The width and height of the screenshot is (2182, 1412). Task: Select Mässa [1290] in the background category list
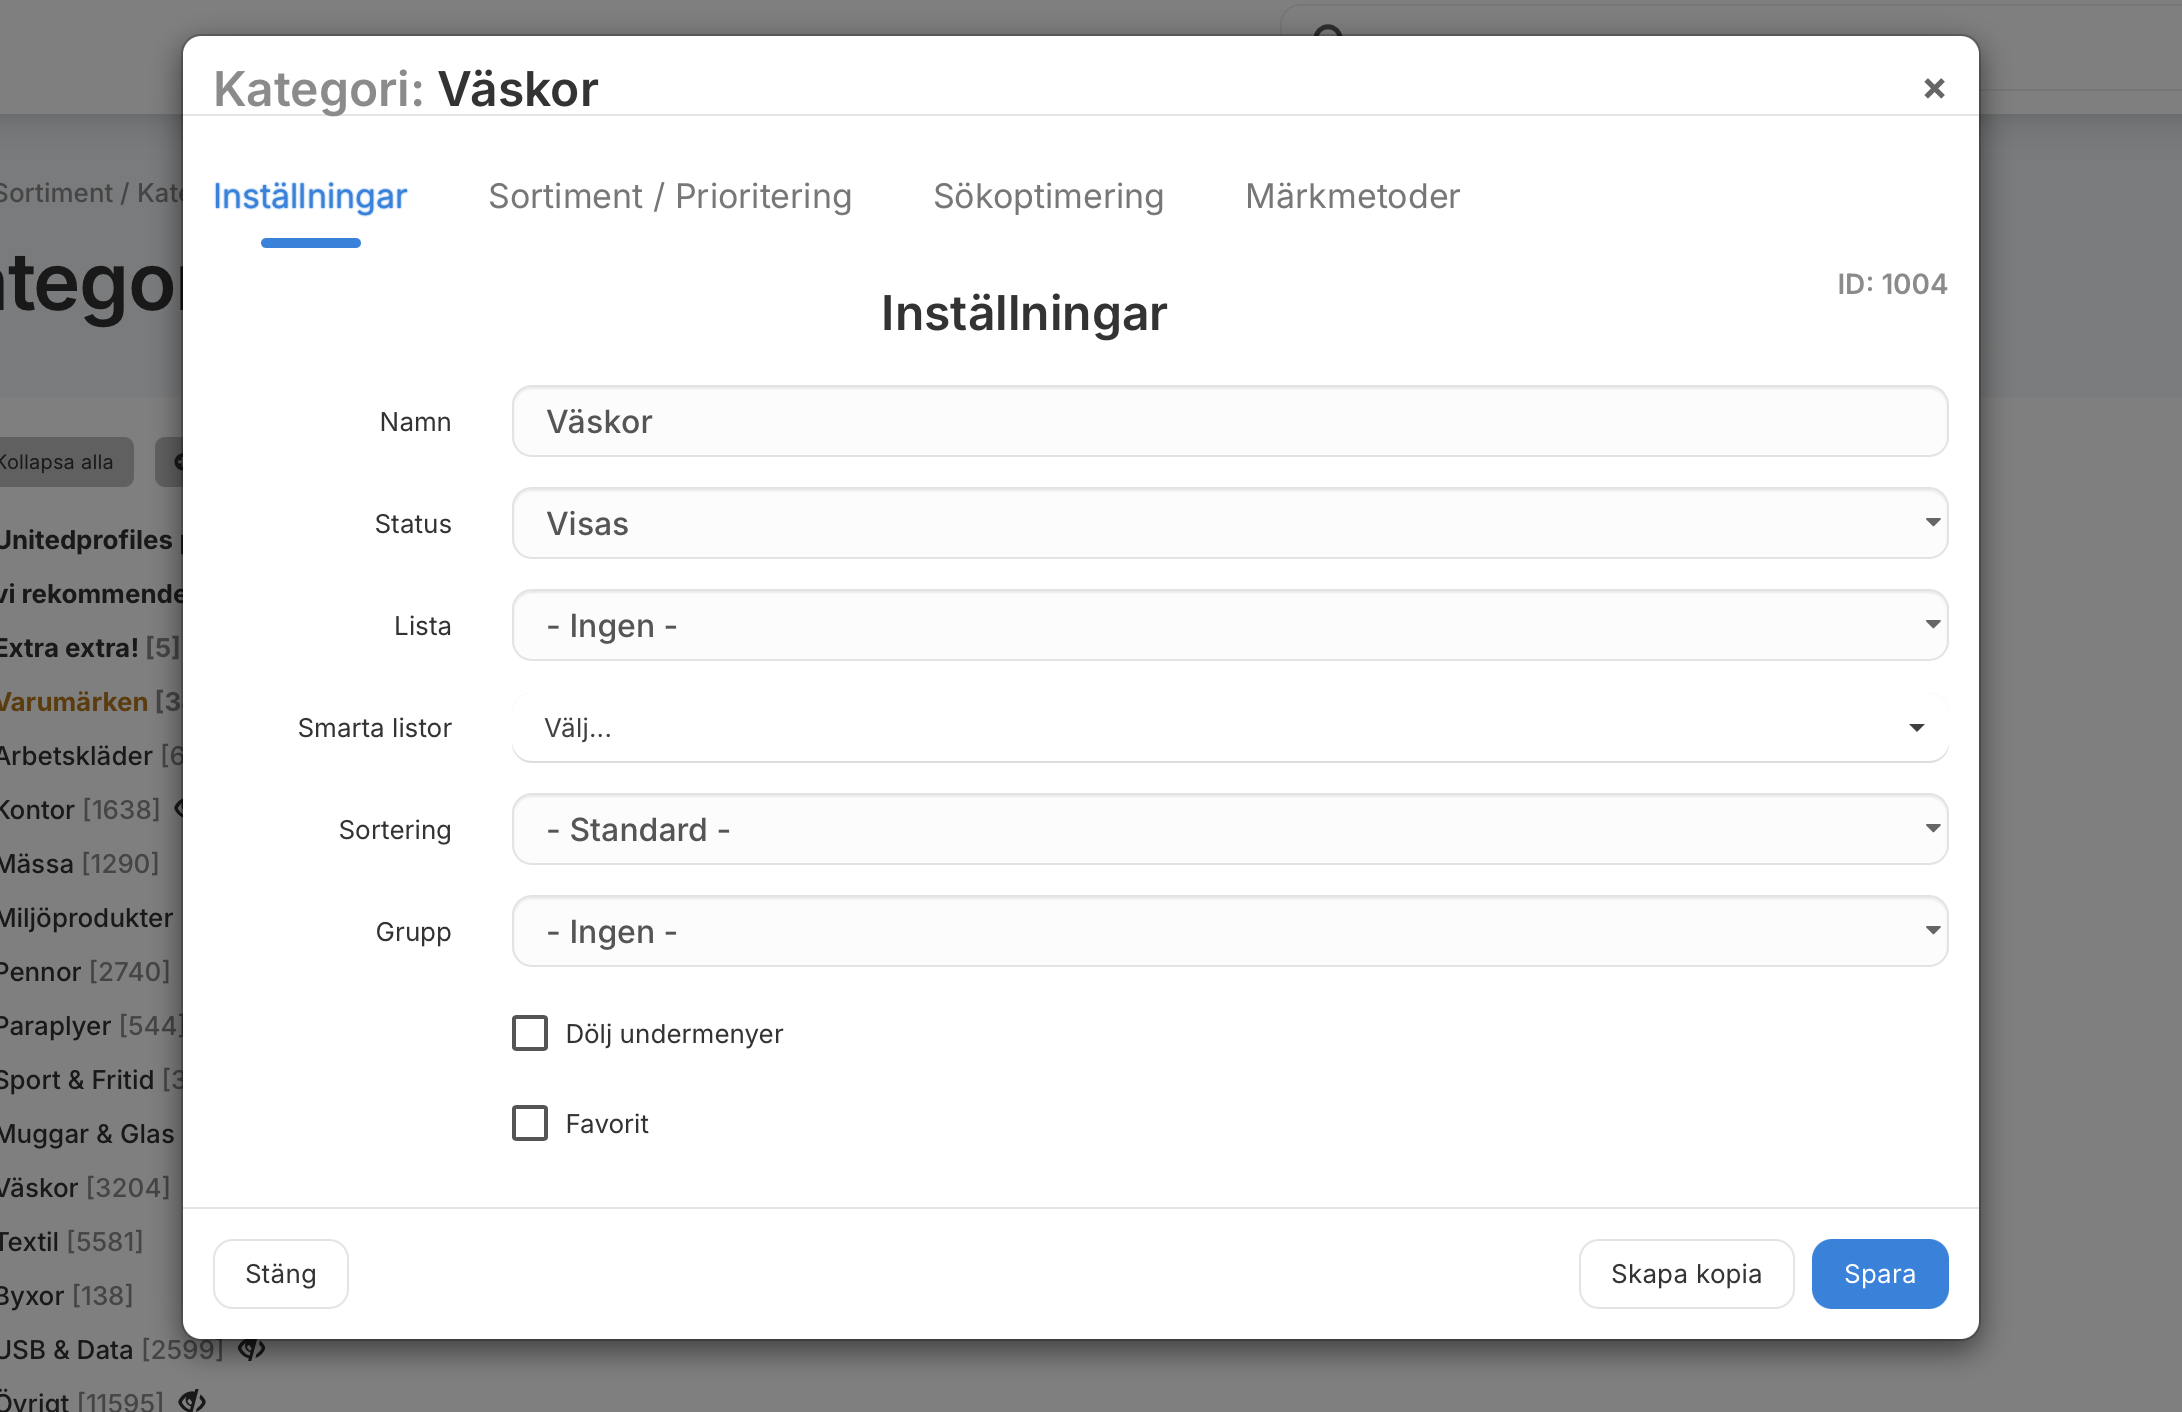click(79, 864)
